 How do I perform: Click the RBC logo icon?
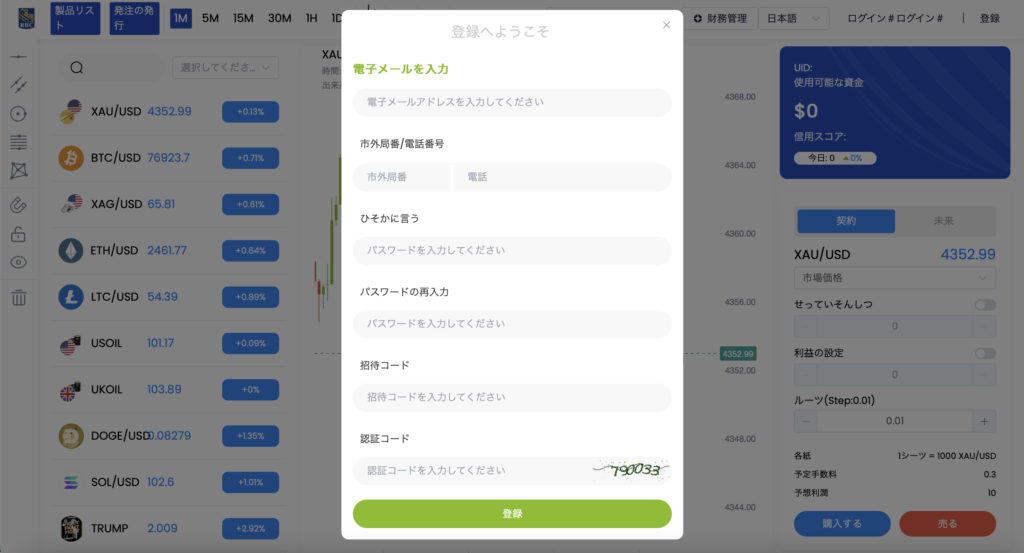tap(26, 18)
